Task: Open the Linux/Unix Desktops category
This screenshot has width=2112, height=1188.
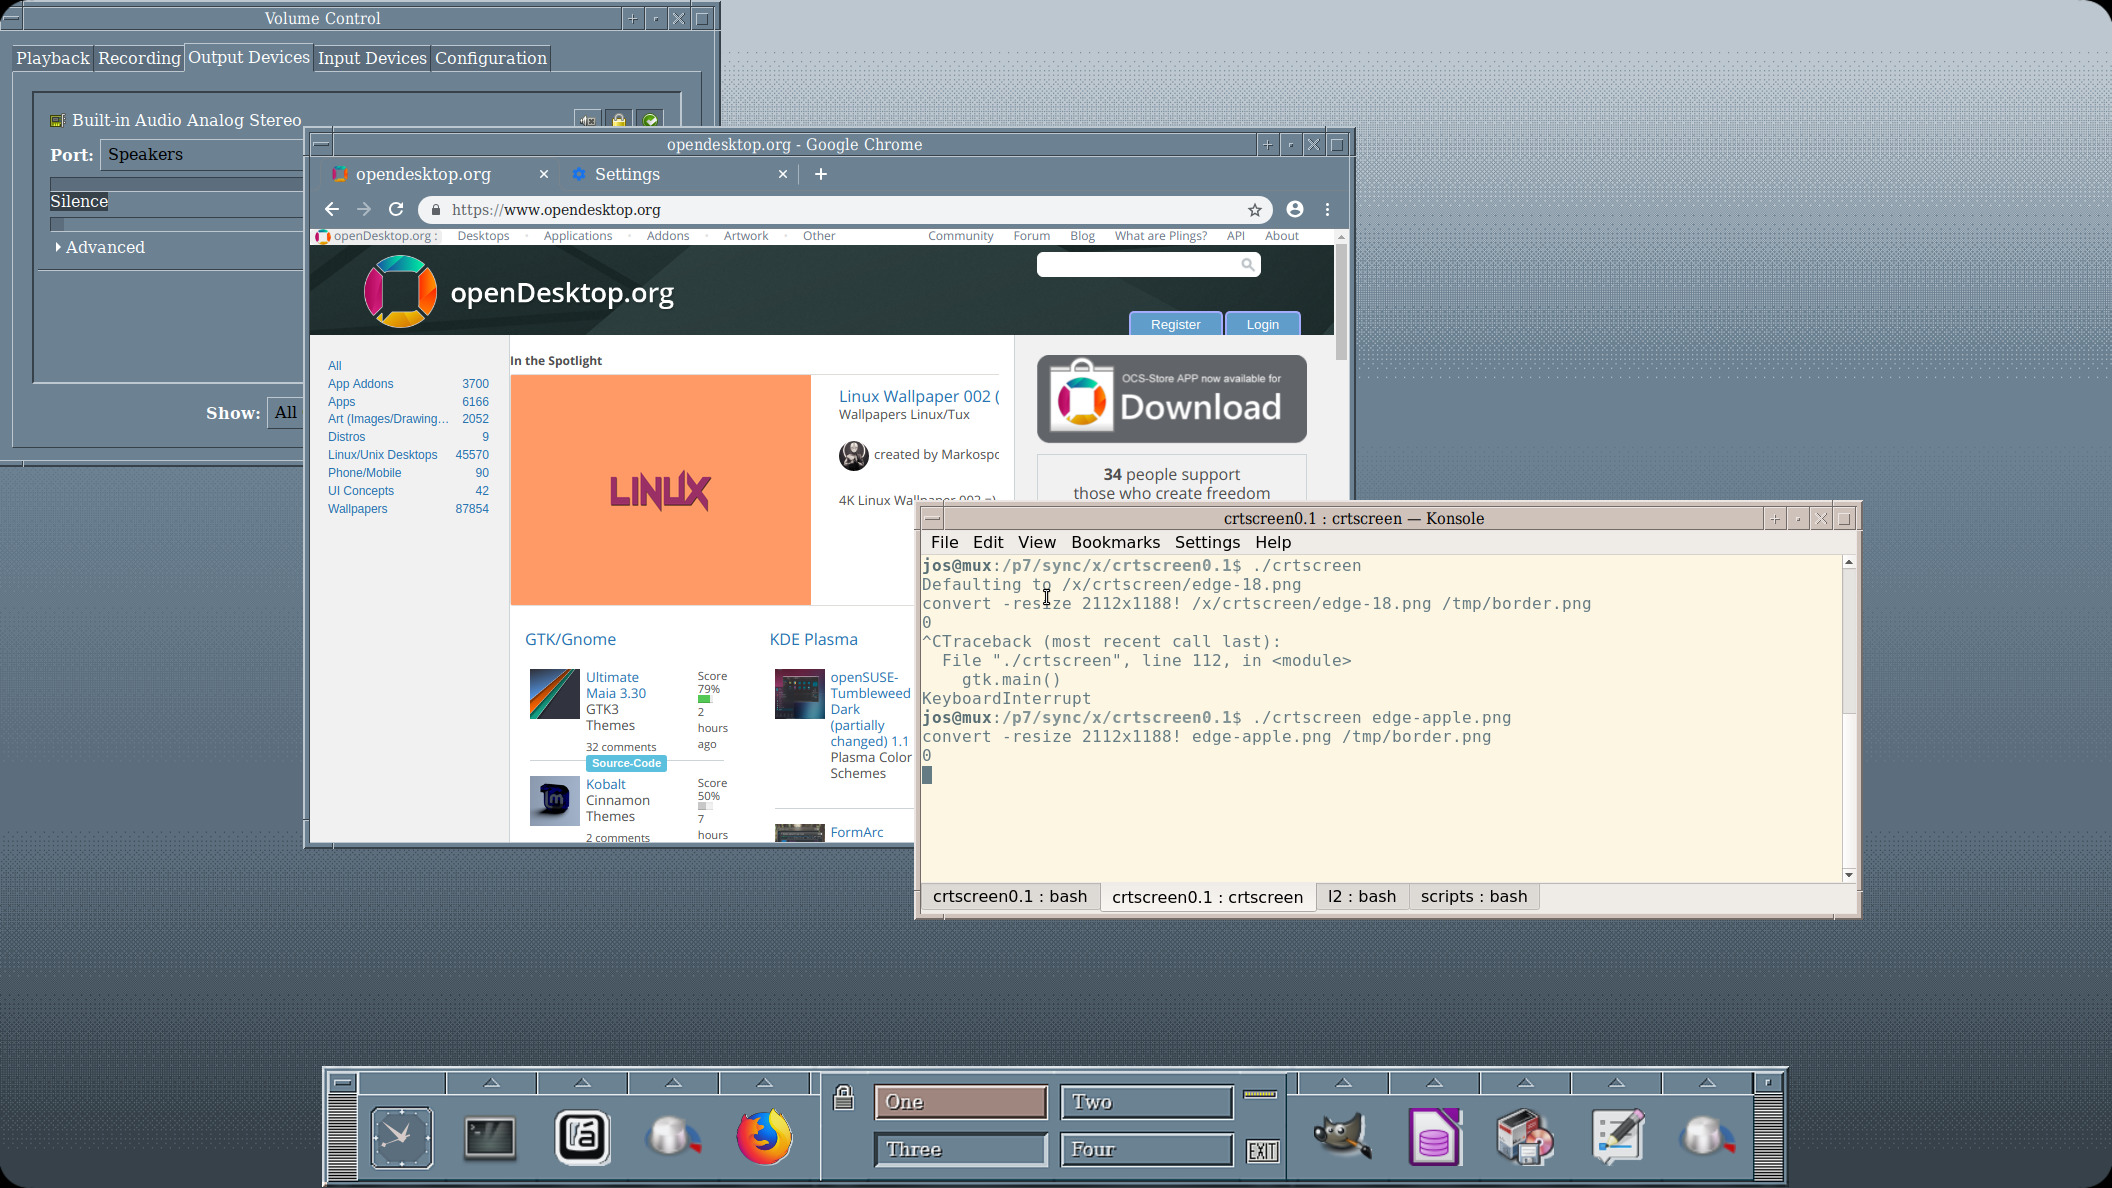Action: [x=383, y=455]
